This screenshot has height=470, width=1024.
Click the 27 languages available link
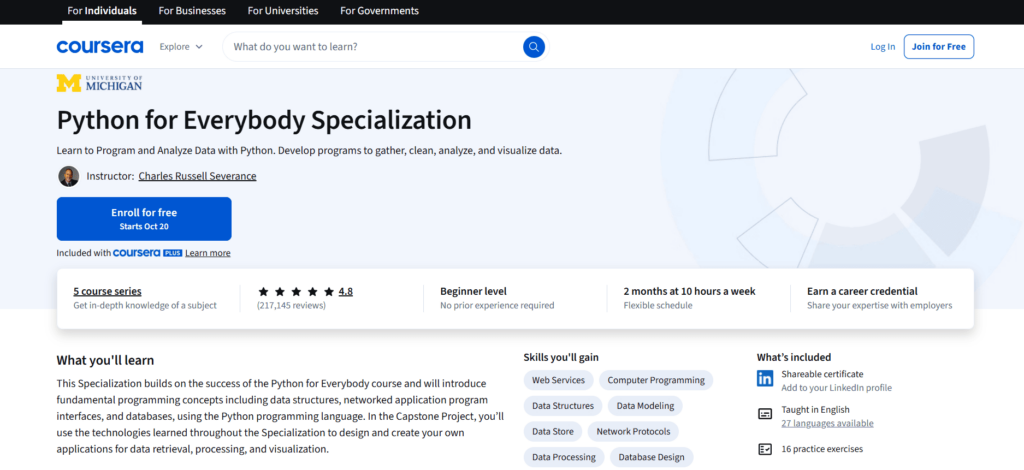[x=827, y=424]
